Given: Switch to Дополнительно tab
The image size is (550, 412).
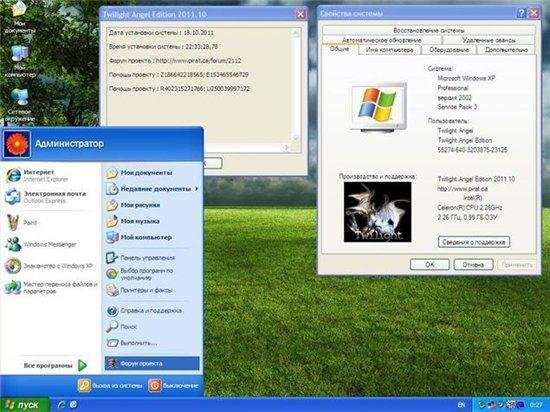Looking at the screenshot, I should (x=506, y=50).
